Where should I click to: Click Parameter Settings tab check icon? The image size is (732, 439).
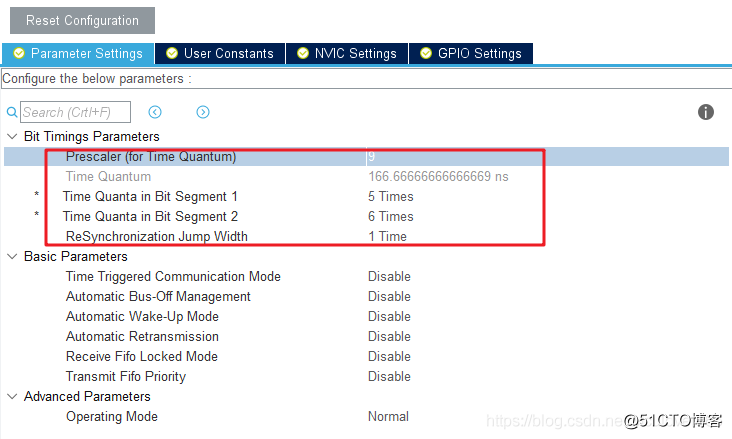[19, 53]
